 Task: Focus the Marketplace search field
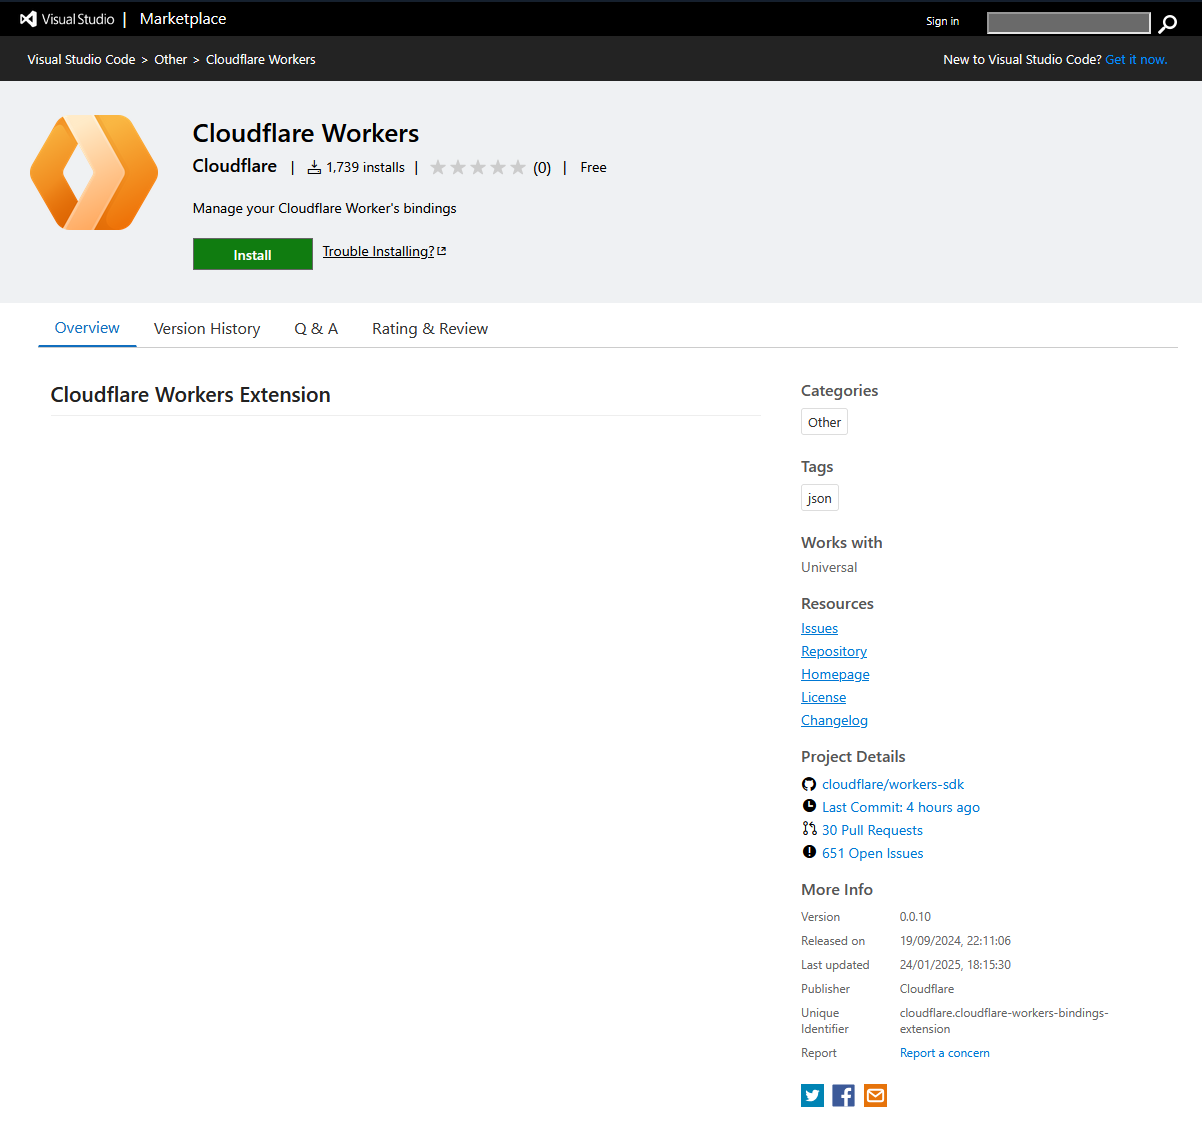point(1068,23)
